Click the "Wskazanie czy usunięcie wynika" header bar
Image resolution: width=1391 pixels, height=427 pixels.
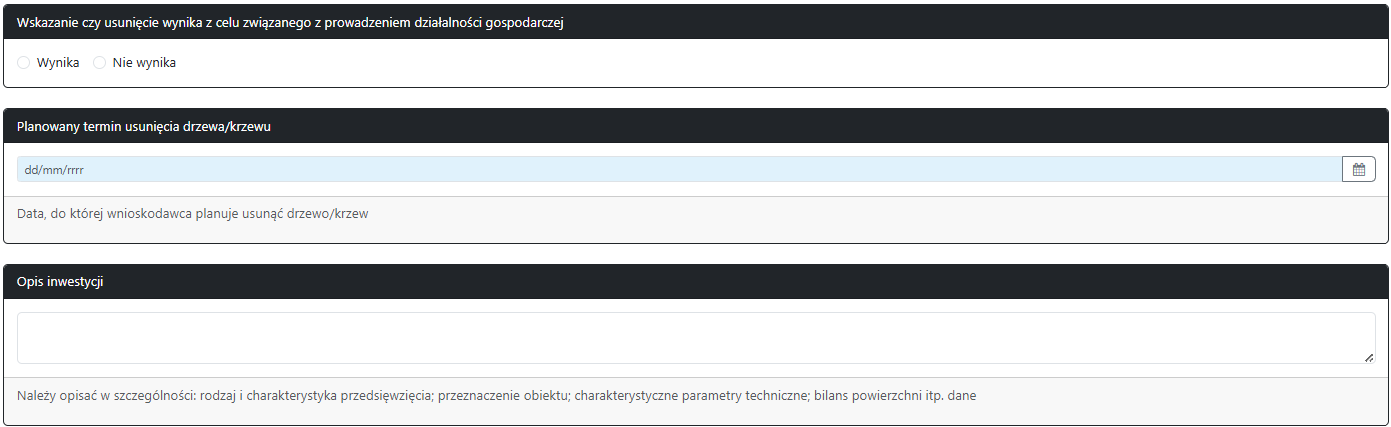coord(290,23)
